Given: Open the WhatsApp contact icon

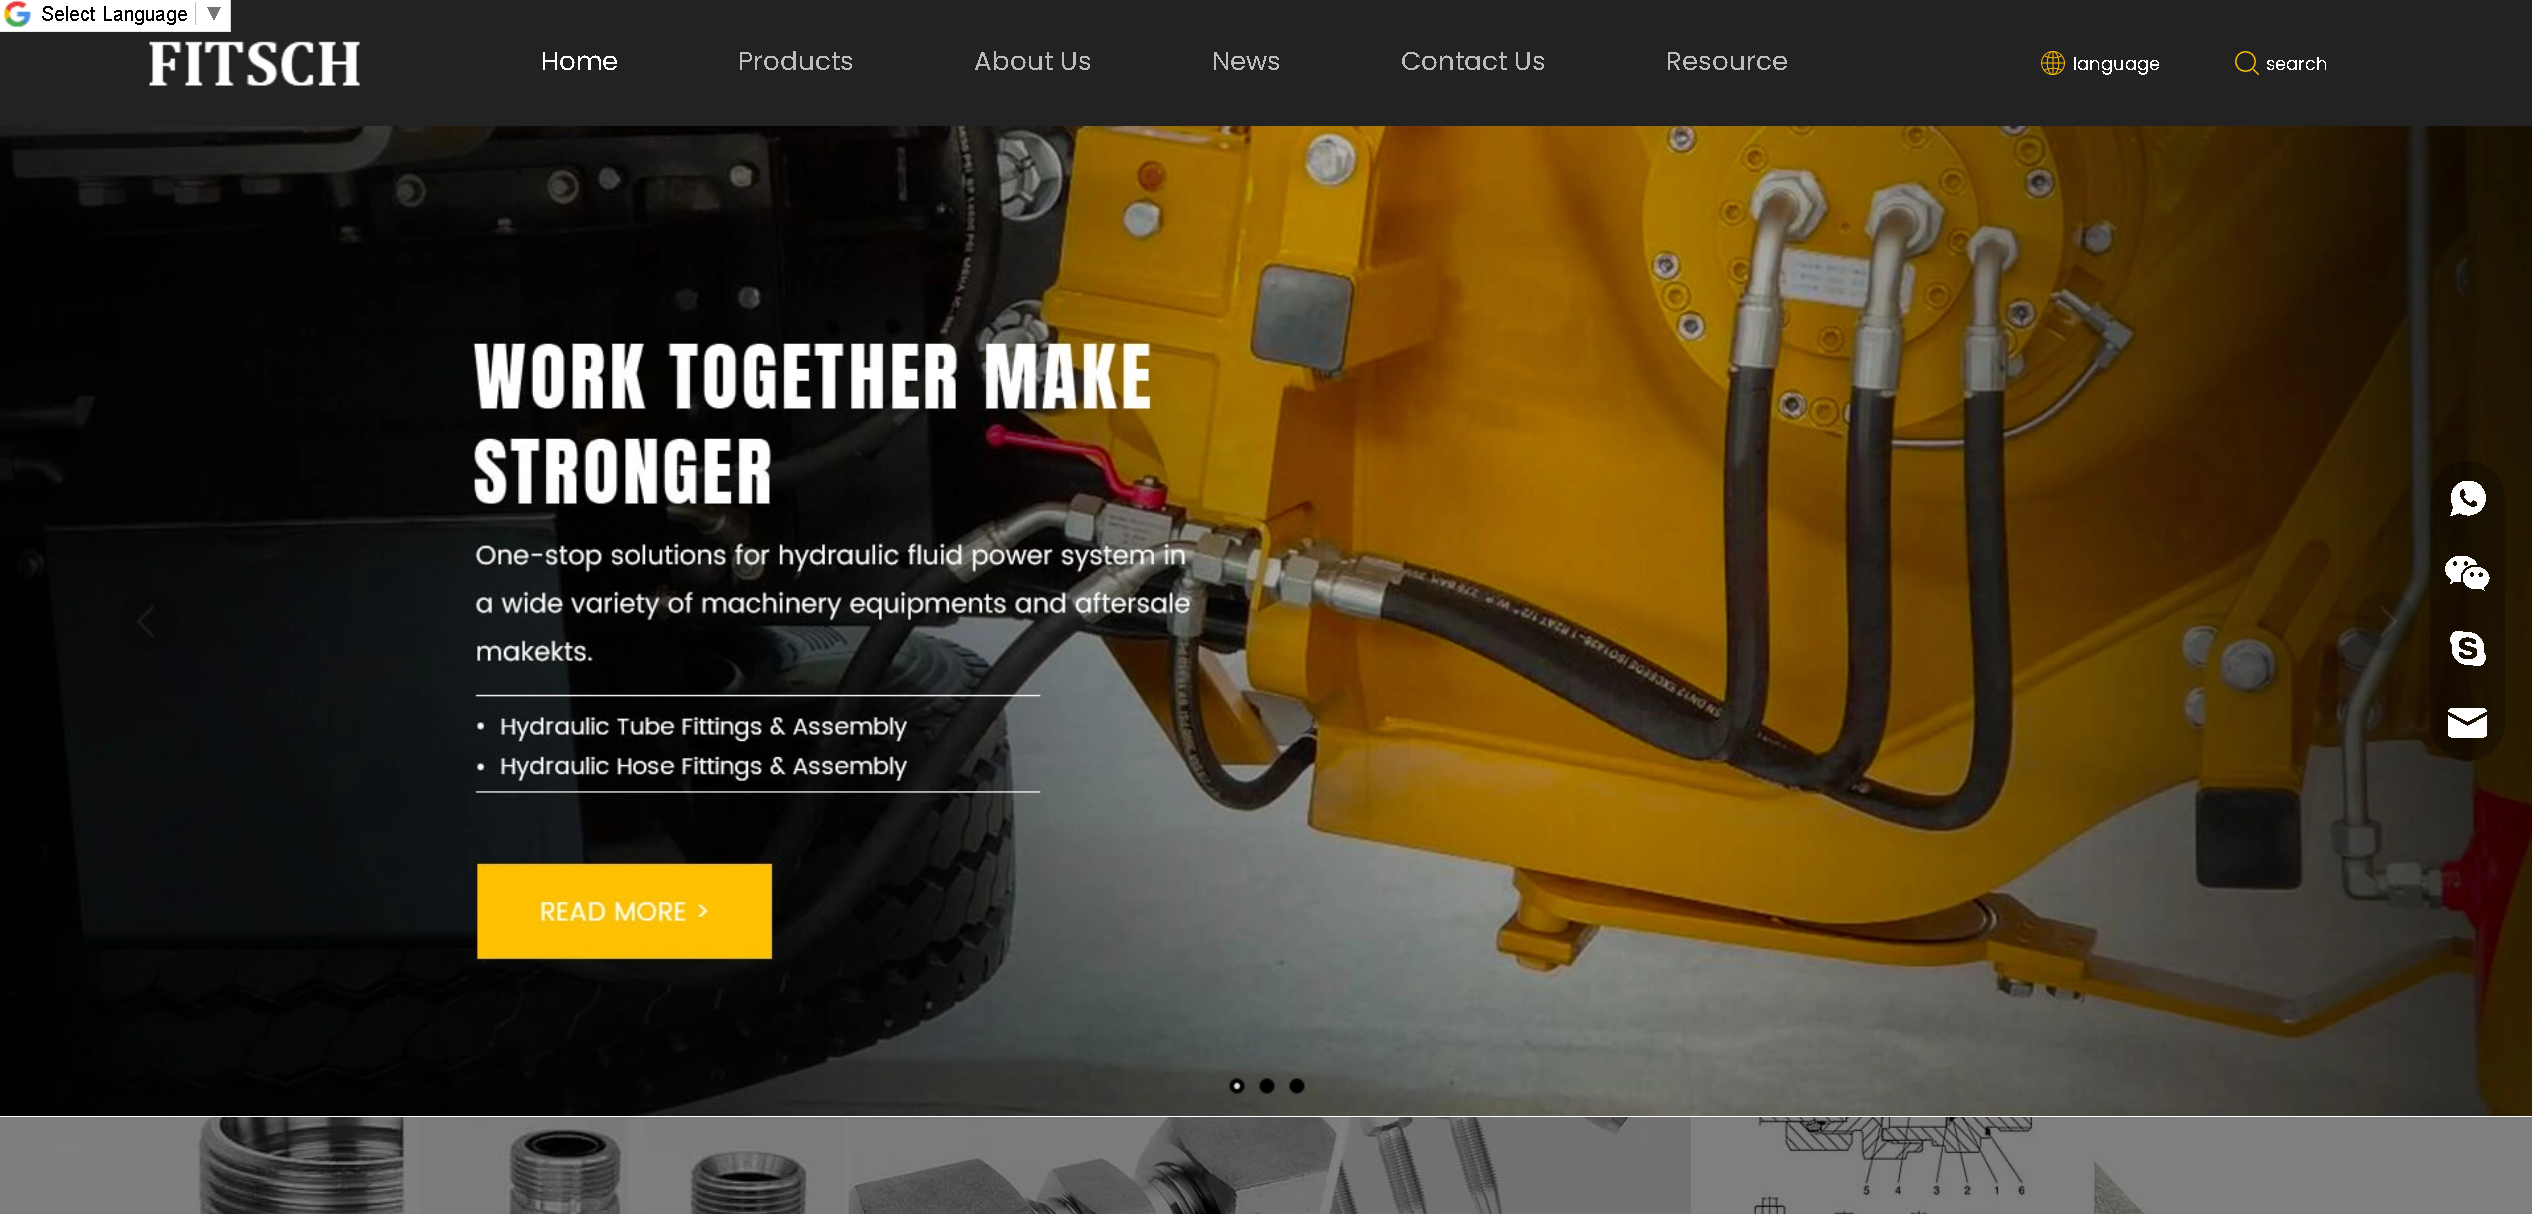Looking at the screenshot, I should click(x=2467, y=498).
